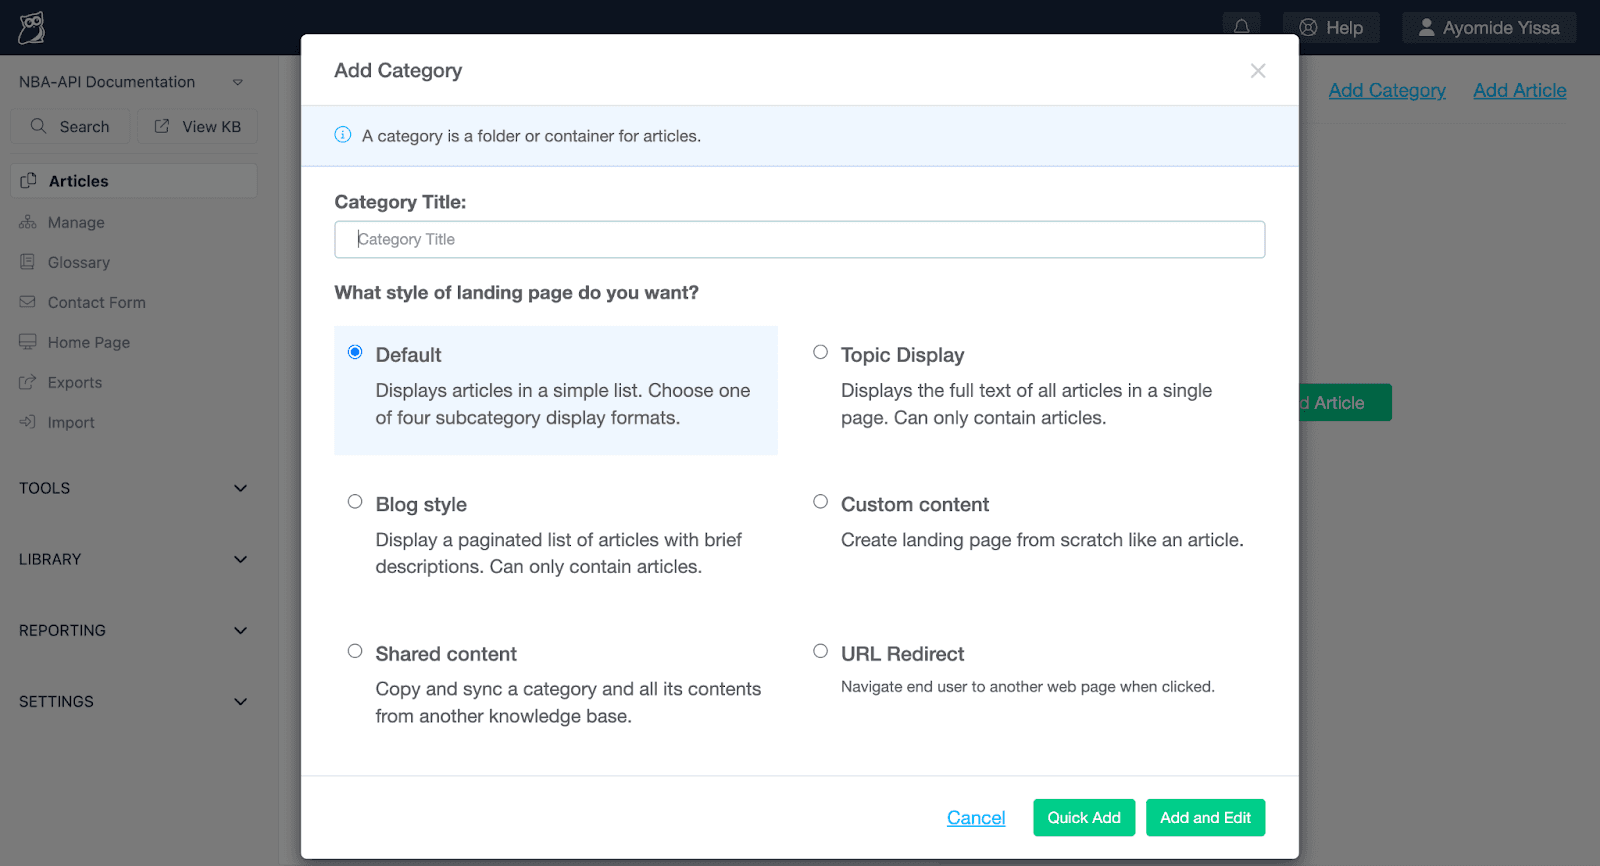Open Home Page in sidebar

[x=89, y=343]
